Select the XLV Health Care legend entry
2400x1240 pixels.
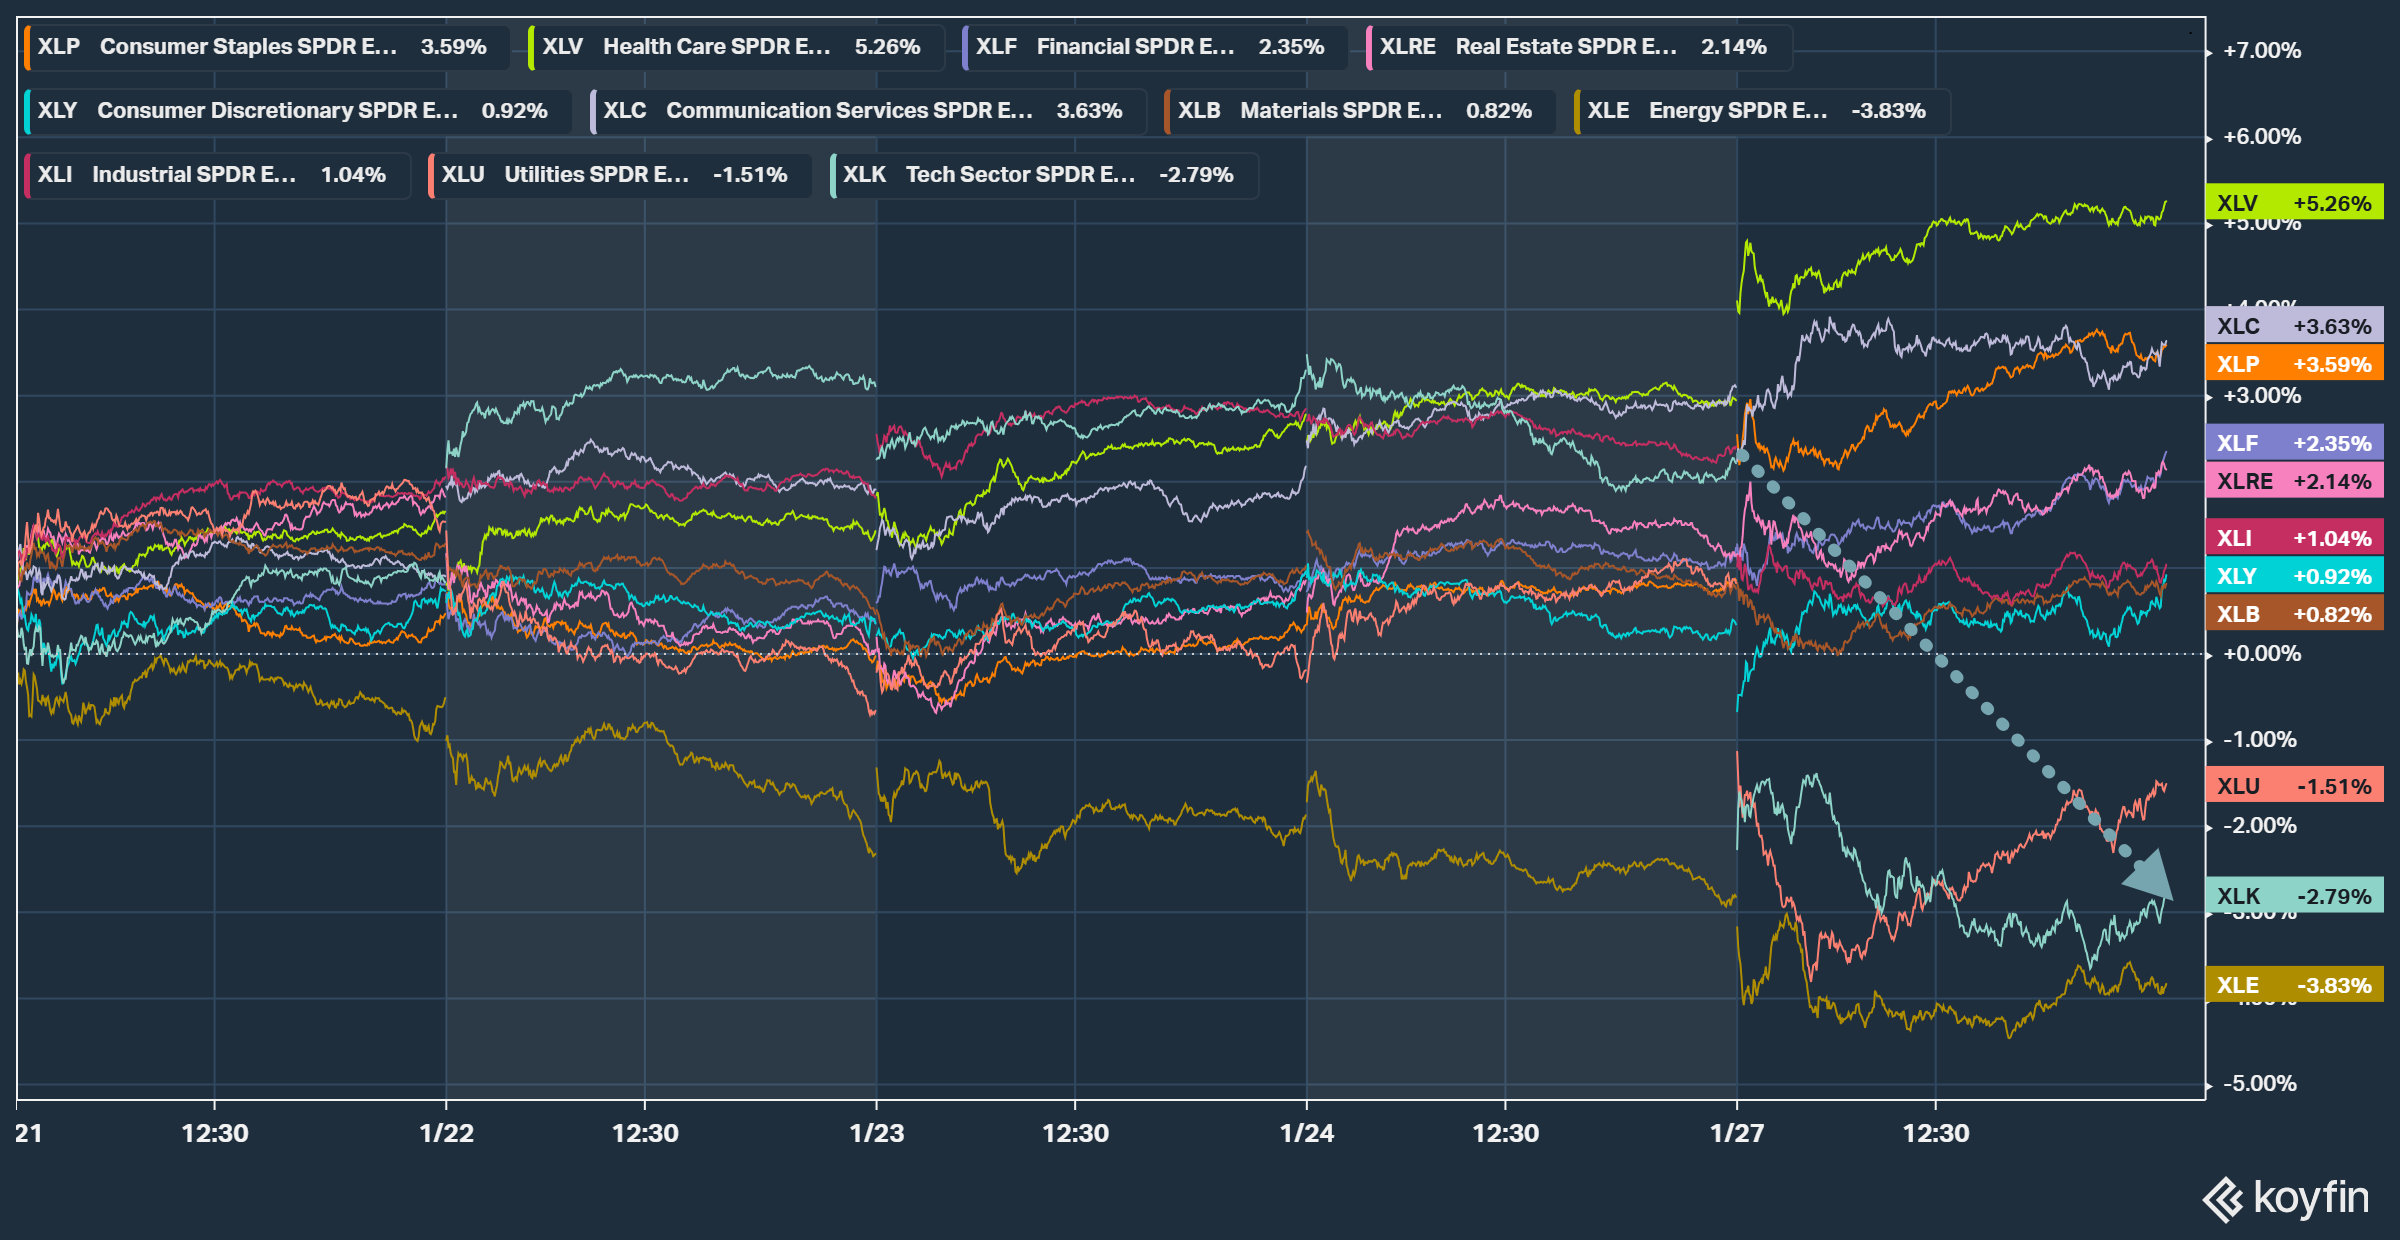point(736,47)
